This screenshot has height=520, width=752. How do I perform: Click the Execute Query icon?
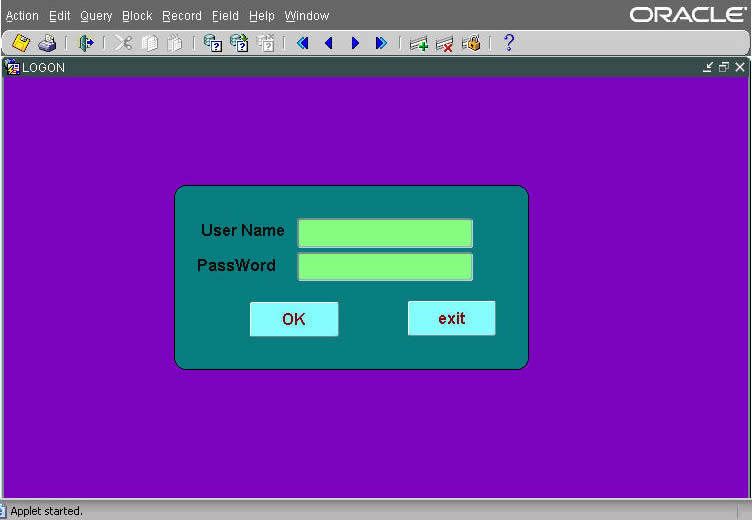coord(239,43)
